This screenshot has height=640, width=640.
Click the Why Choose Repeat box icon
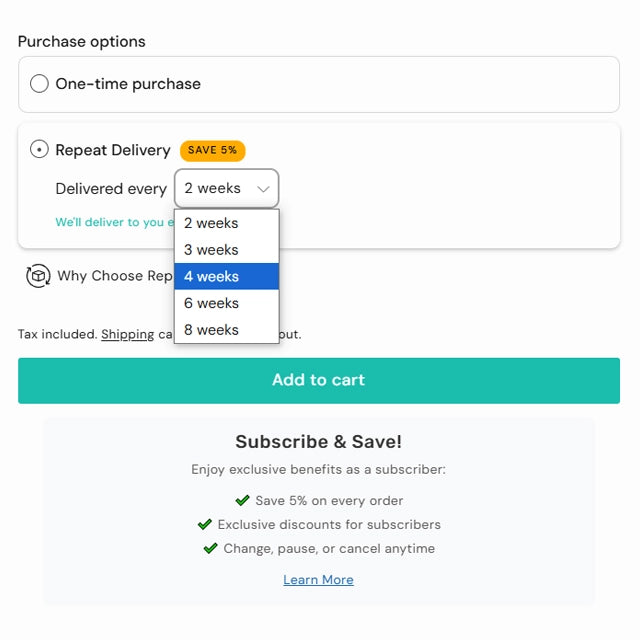[38, 276]
